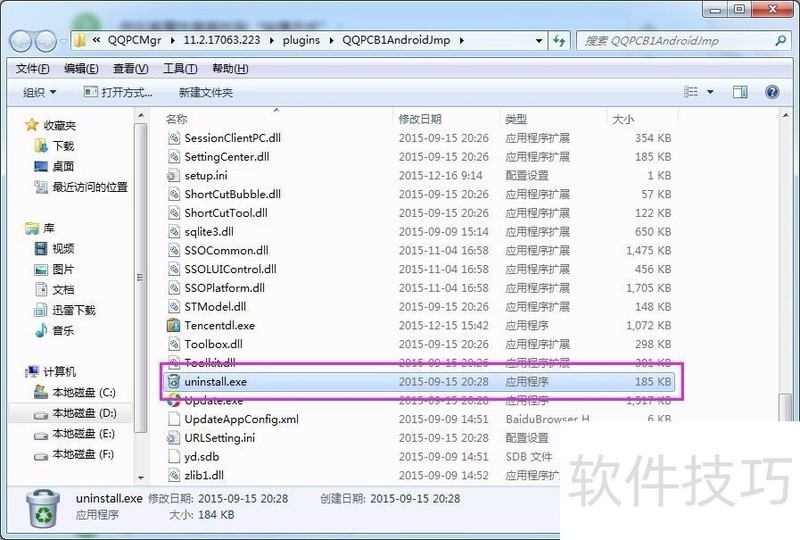Click the Computer (计算机) icon
This screenshot has width=800, height=540.
pos(32,372)
